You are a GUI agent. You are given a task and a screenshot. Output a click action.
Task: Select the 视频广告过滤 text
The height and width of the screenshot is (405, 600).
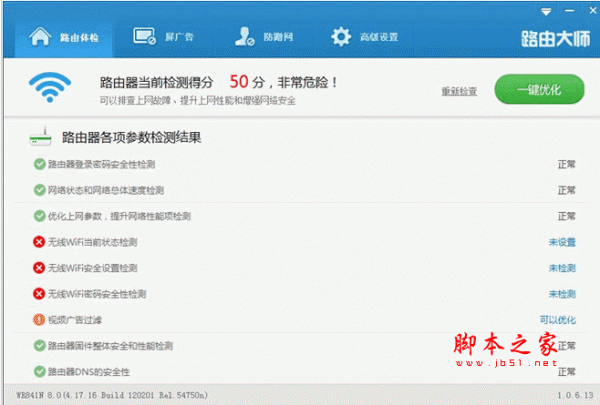(75, 320)
